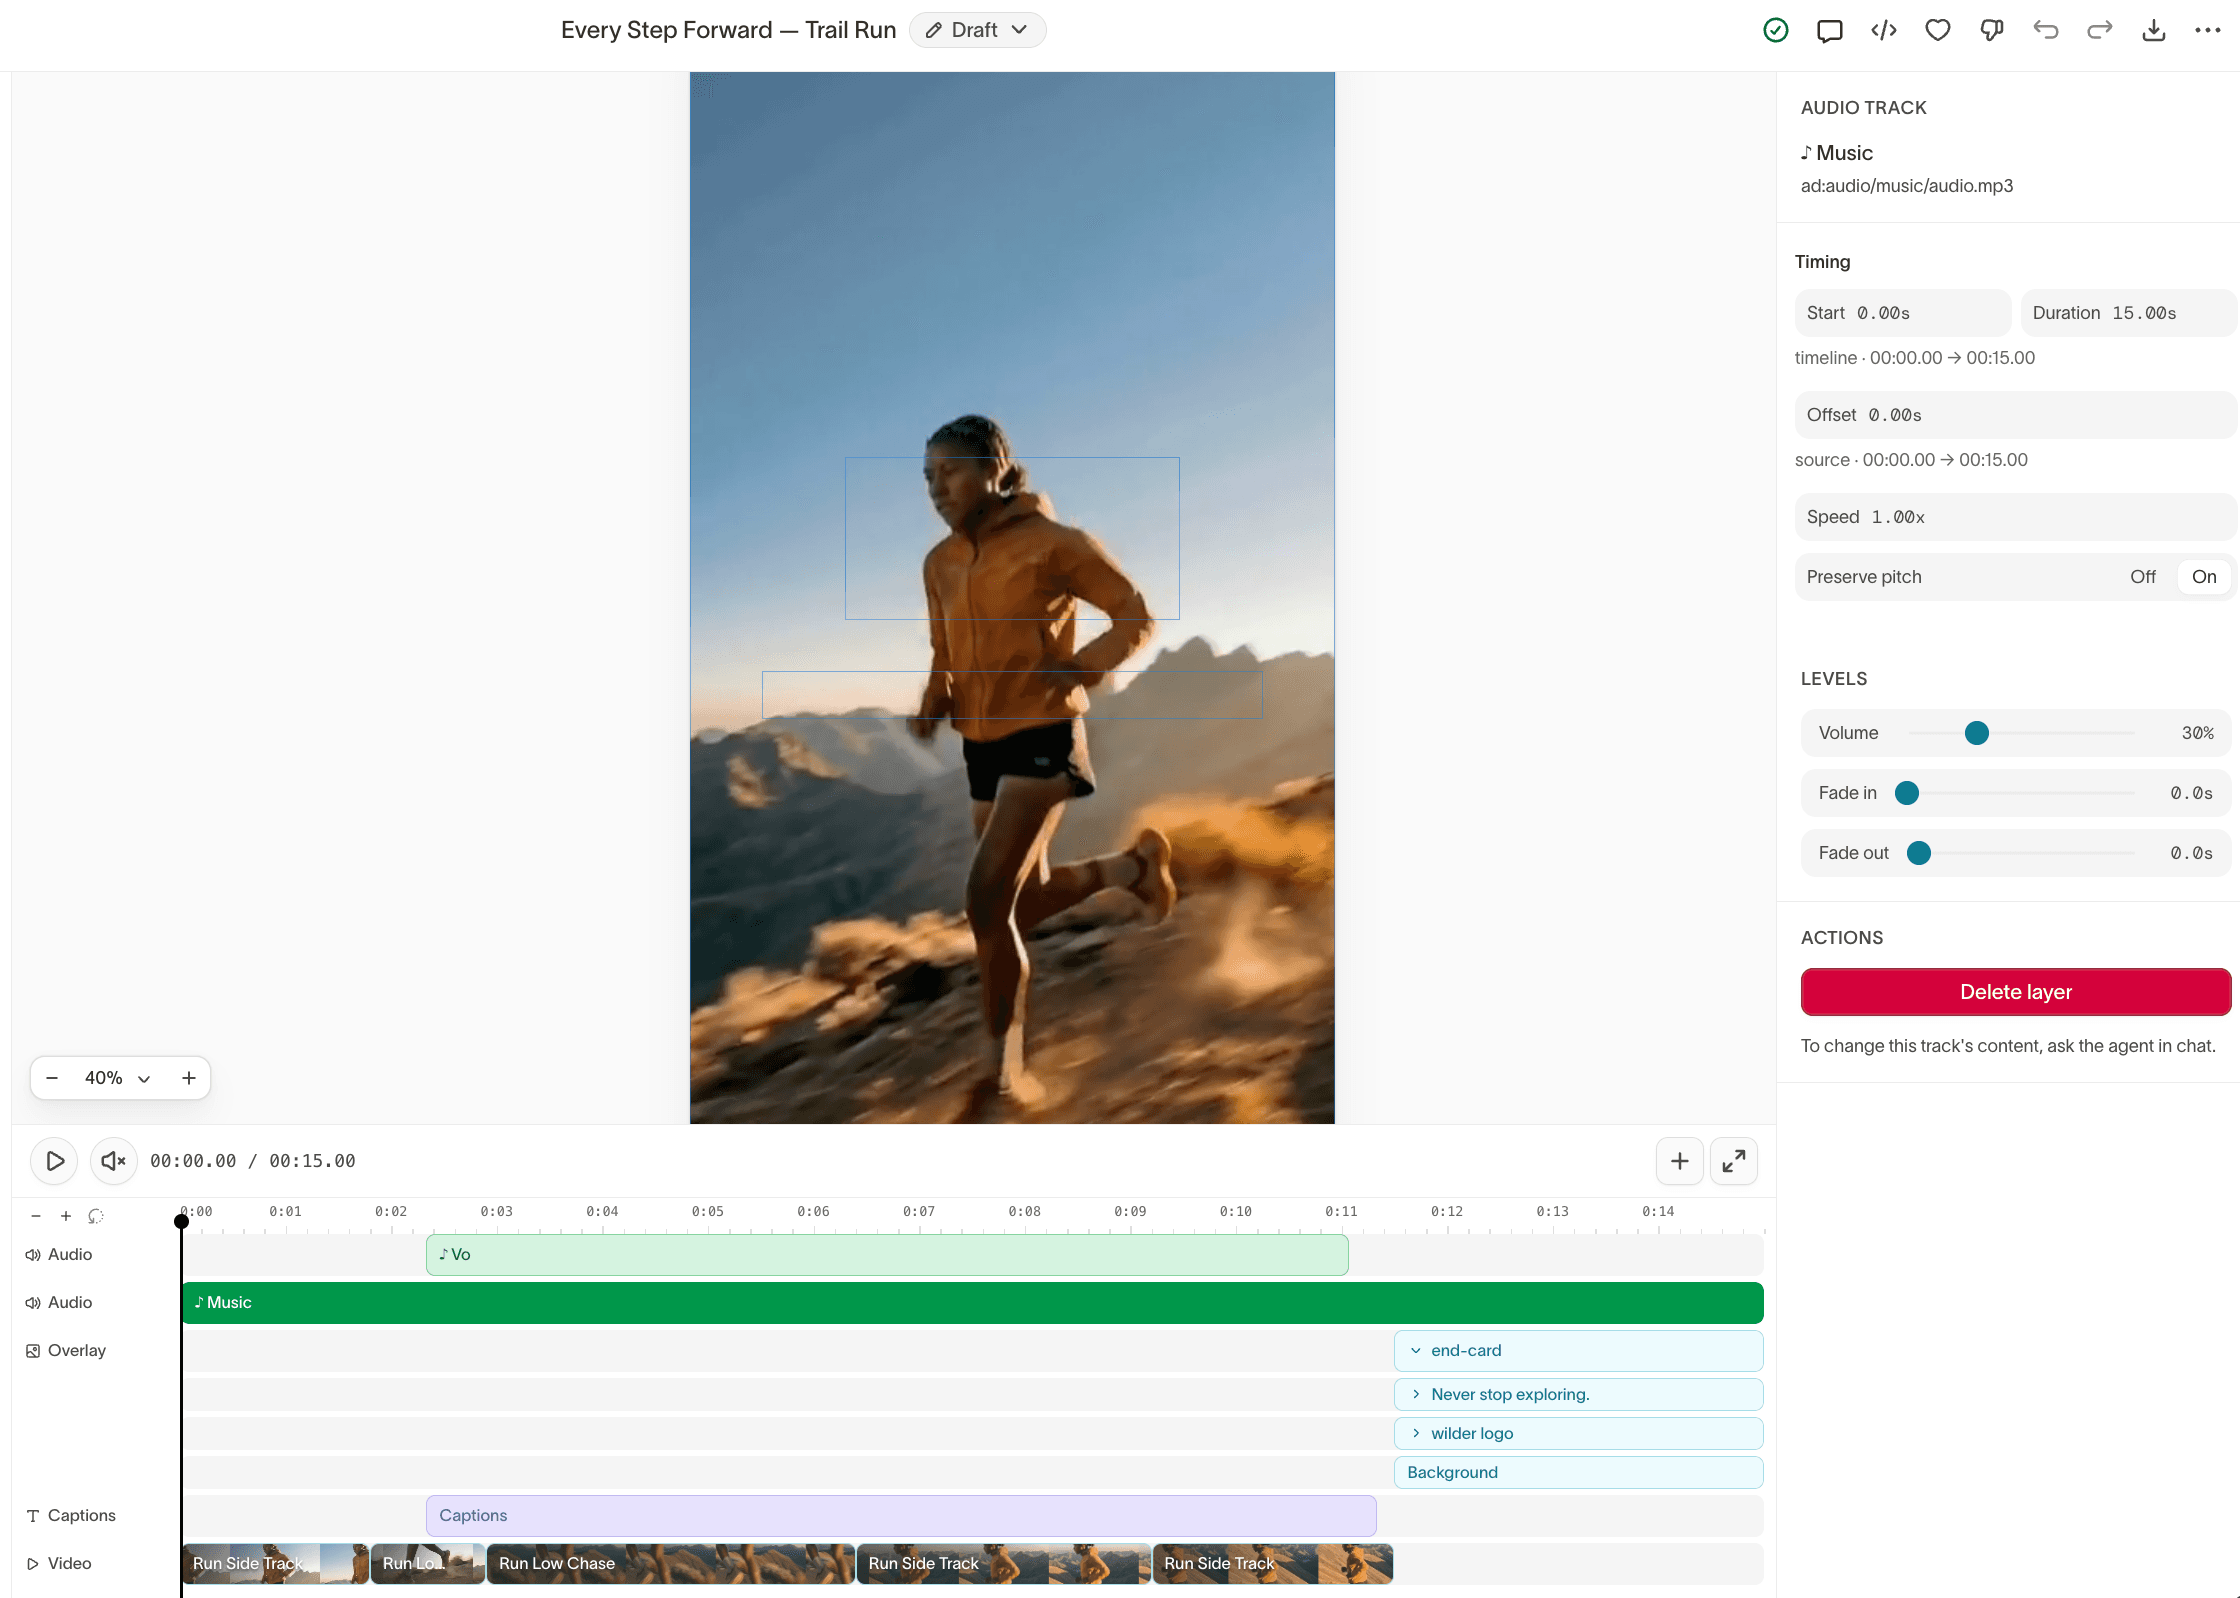The width and height of the screenshot is (2240, 1598).
Task: Select the Background overlay clip
Action: coord(1578,1473)
